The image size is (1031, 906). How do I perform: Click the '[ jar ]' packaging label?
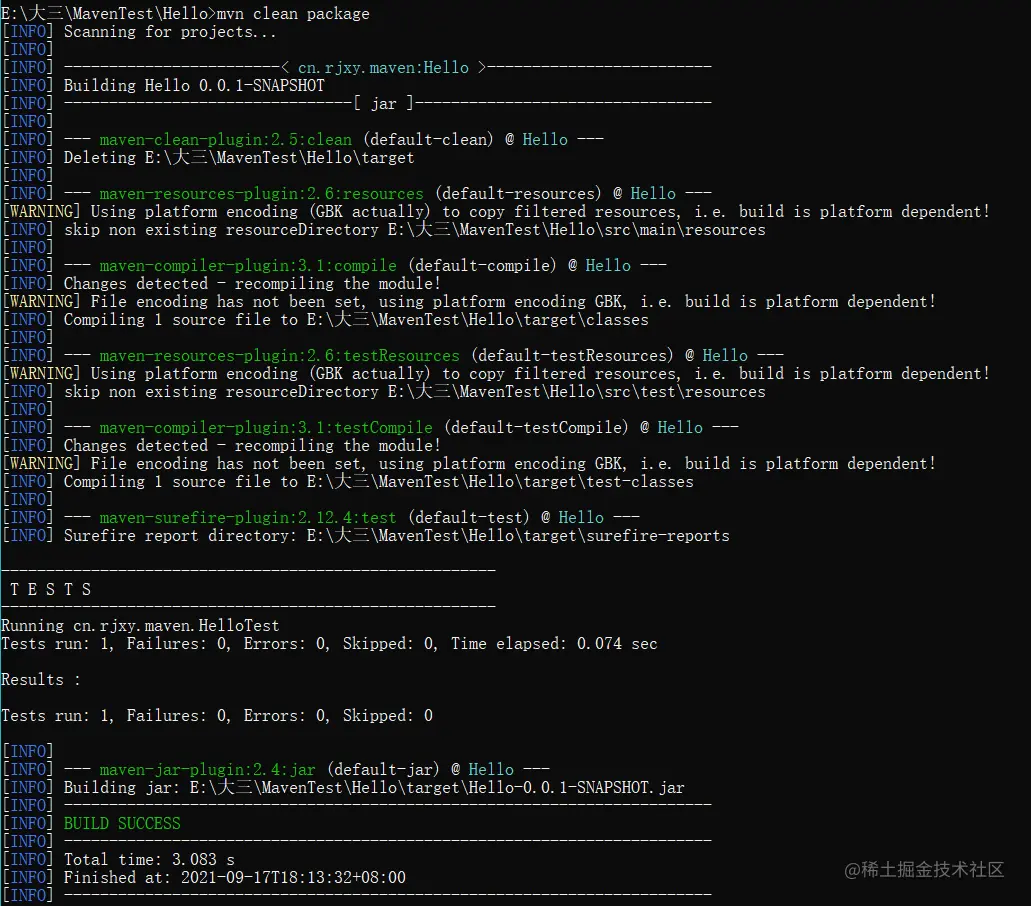(383, 104)
